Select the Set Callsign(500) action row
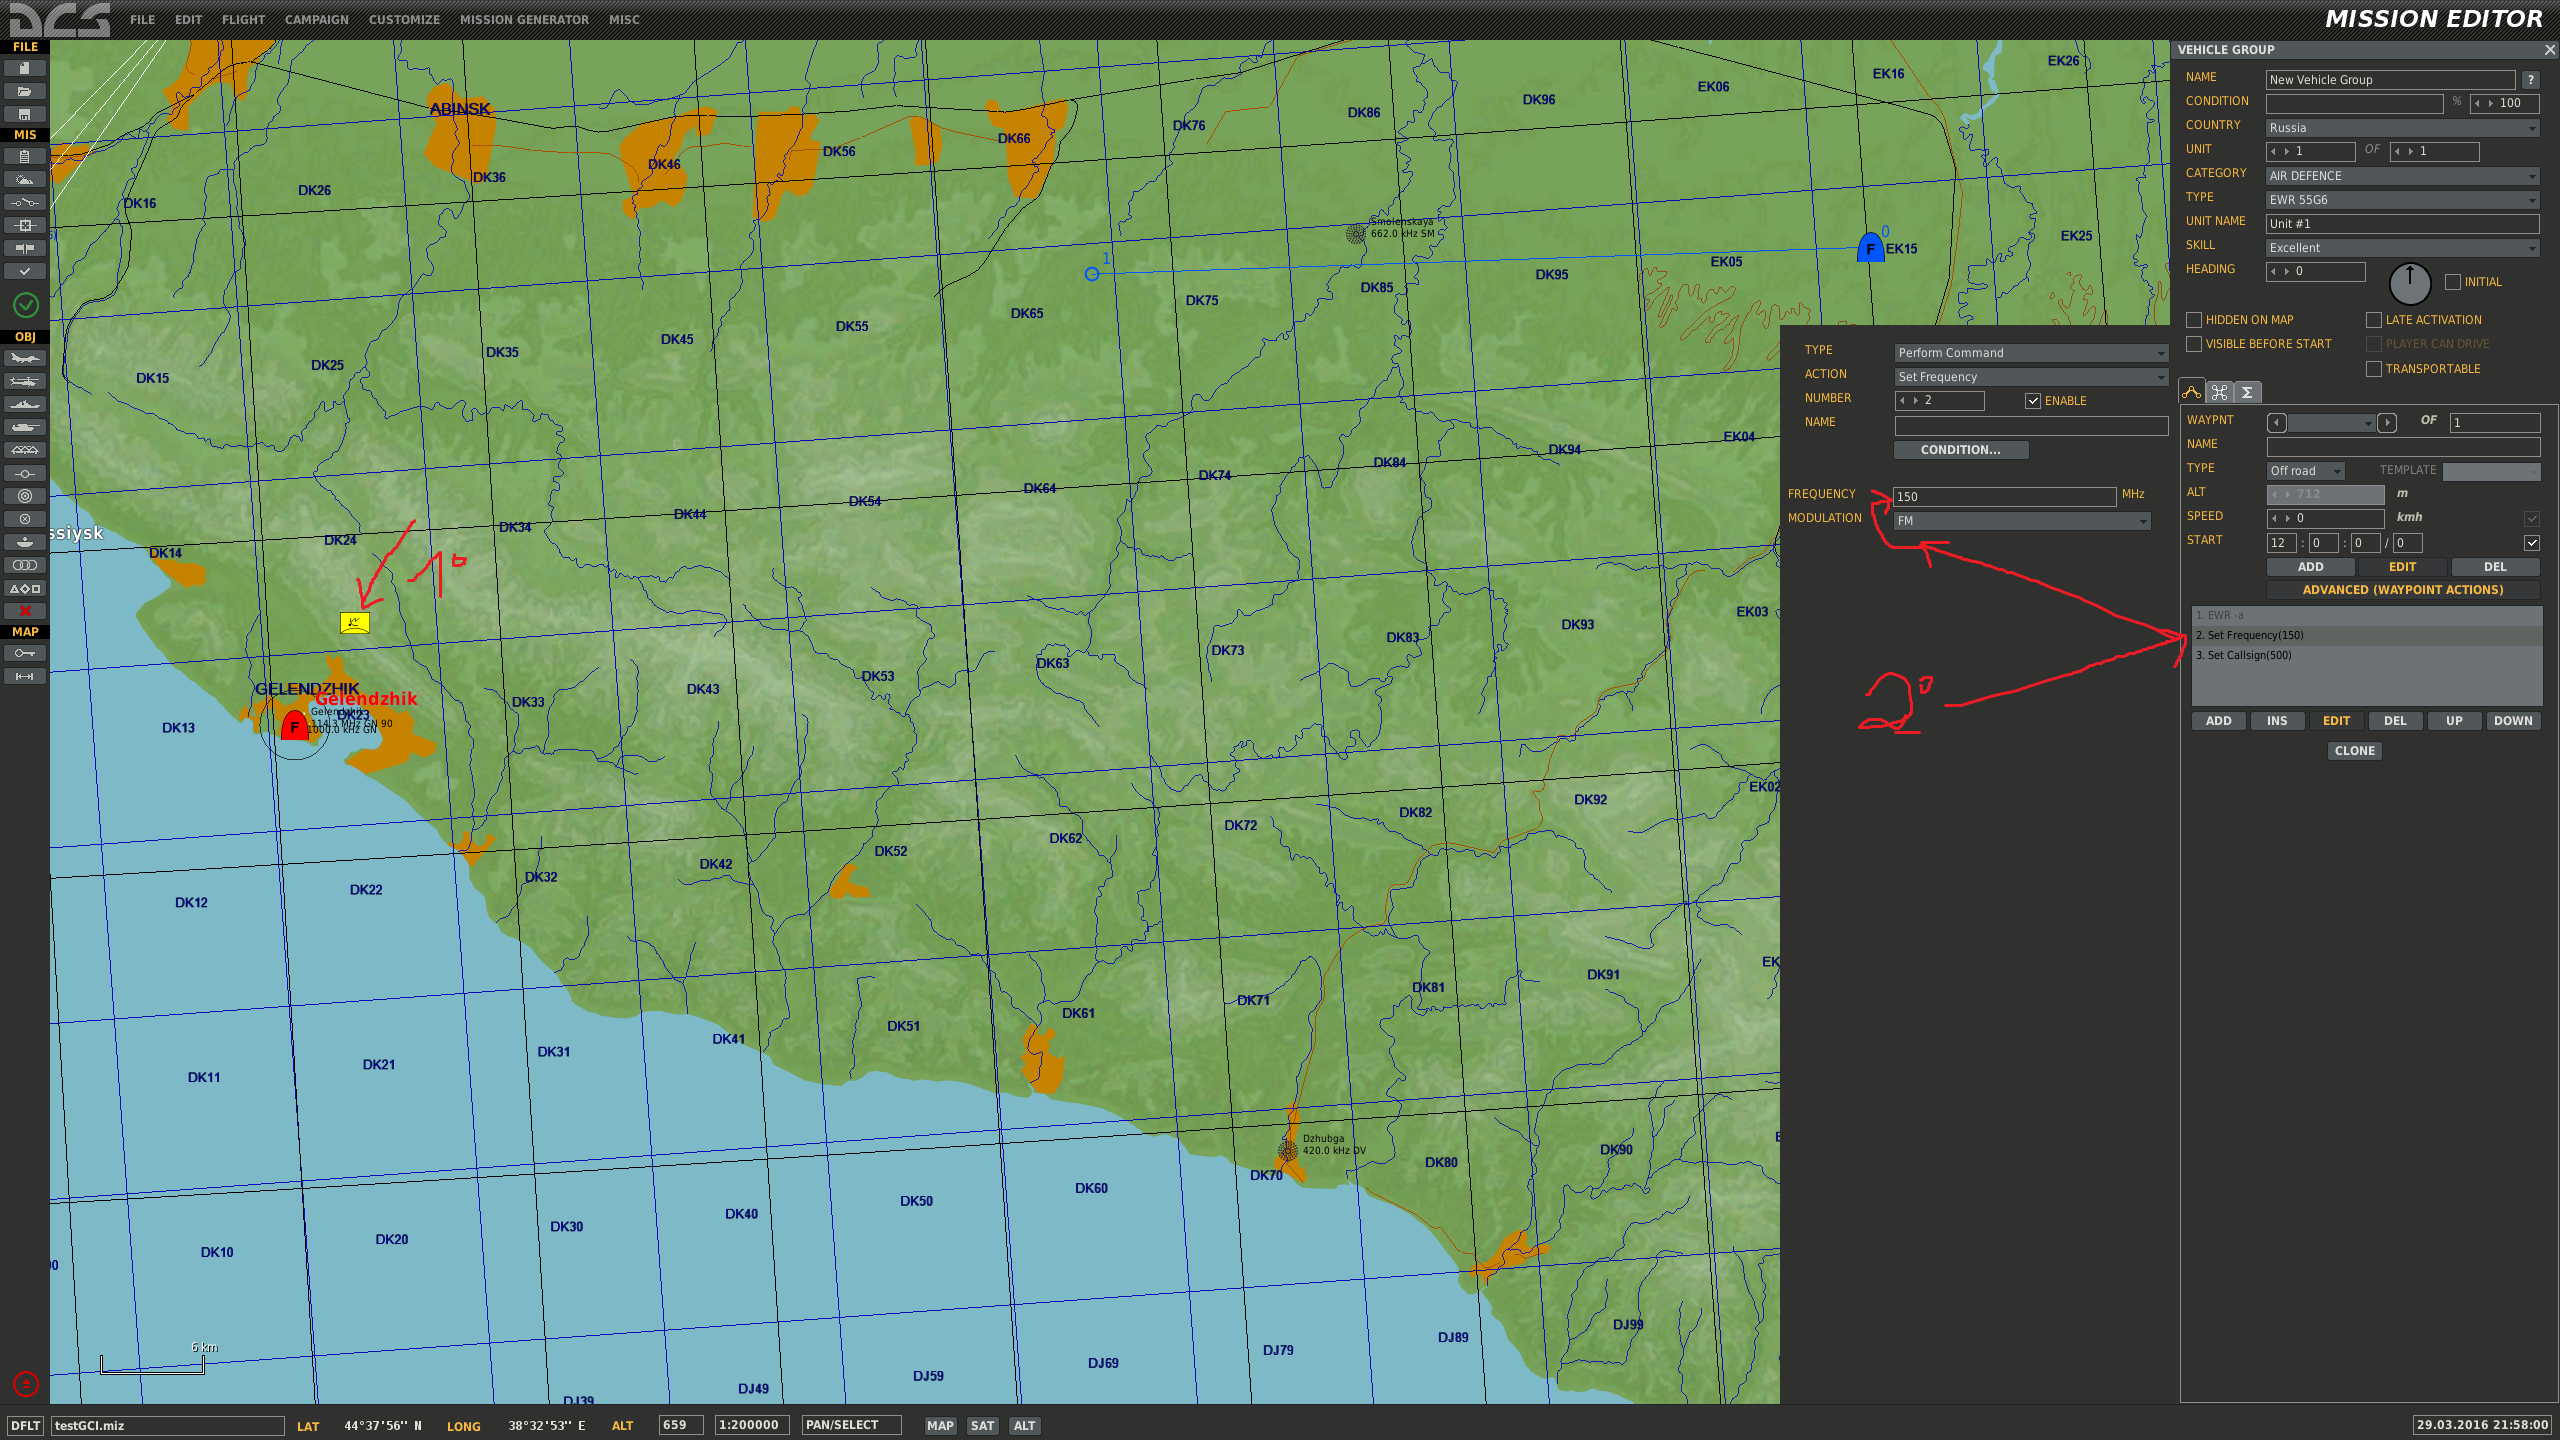Screen dimensions: 2560x1440 (x=2366, y=656)
